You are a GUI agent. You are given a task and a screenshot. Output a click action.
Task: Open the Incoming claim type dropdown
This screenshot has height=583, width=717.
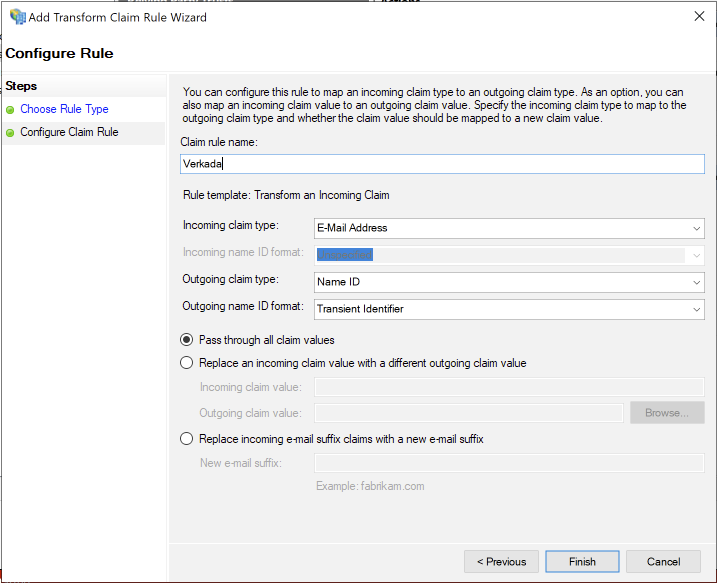(x=509, y=228)
